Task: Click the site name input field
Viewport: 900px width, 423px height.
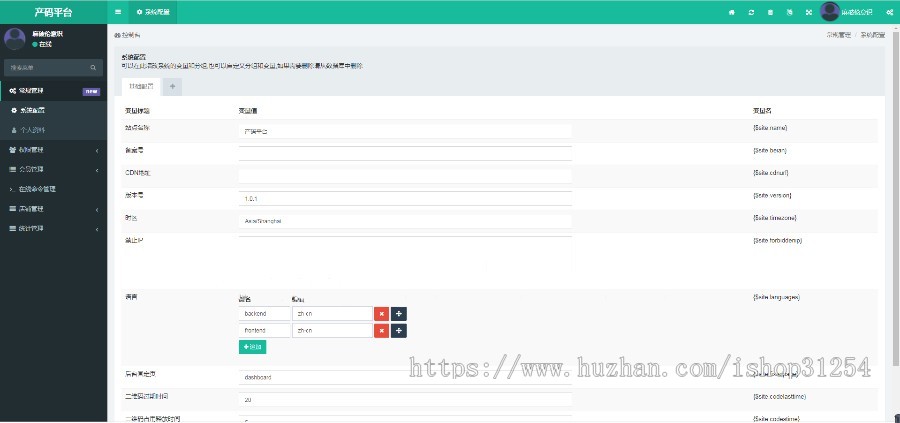Action: coord(405,131)
